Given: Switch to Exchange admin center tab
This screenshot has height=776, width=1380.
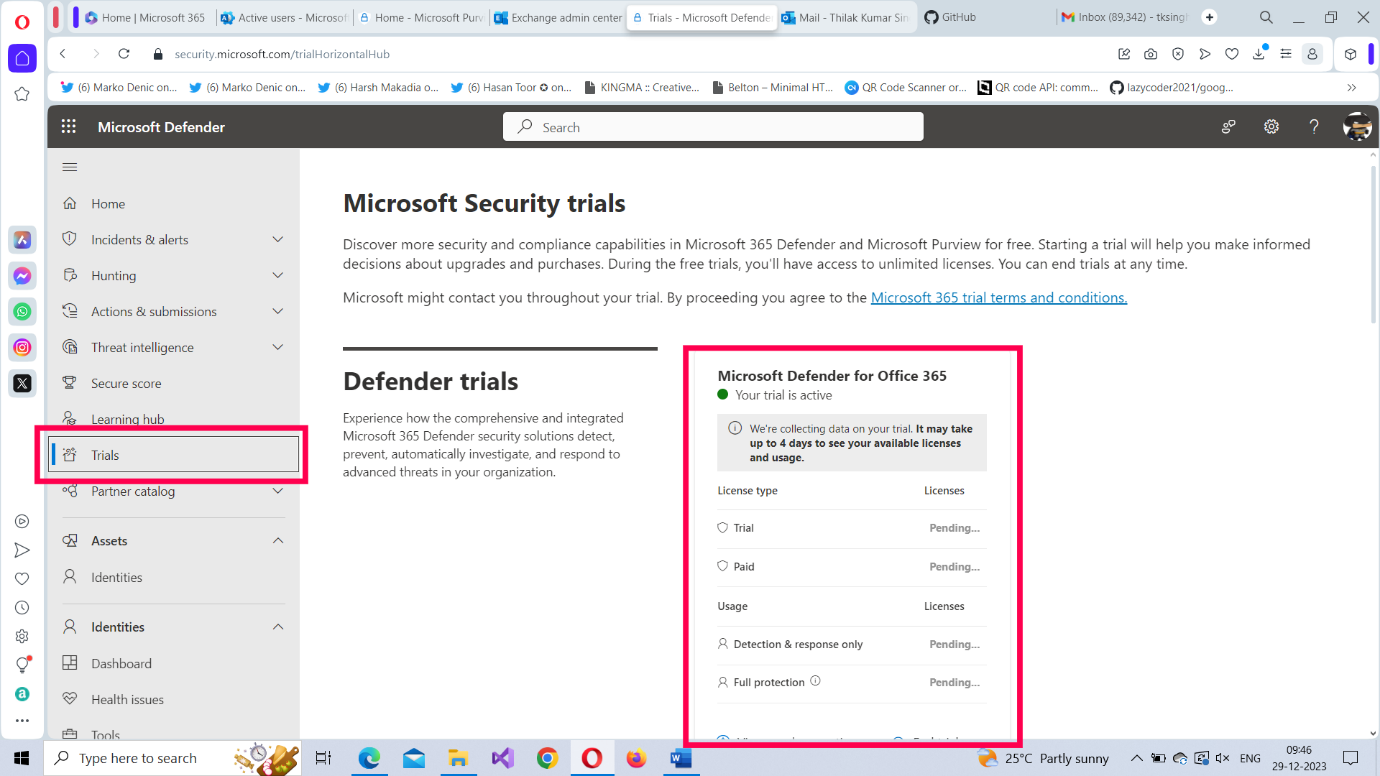Looking at the screenshot, I should (557, 18).
